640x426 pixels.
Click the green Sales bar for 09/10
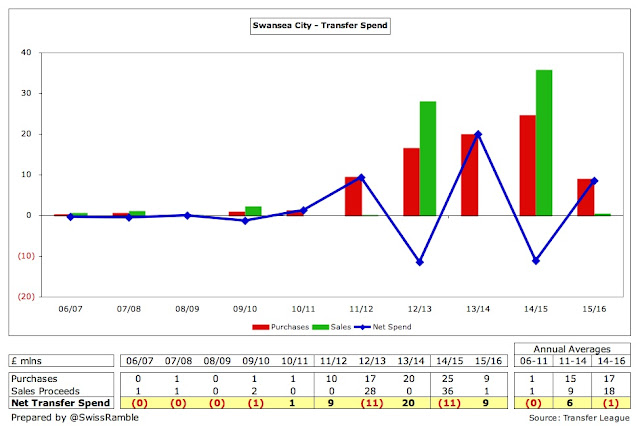tap(253, 211)
